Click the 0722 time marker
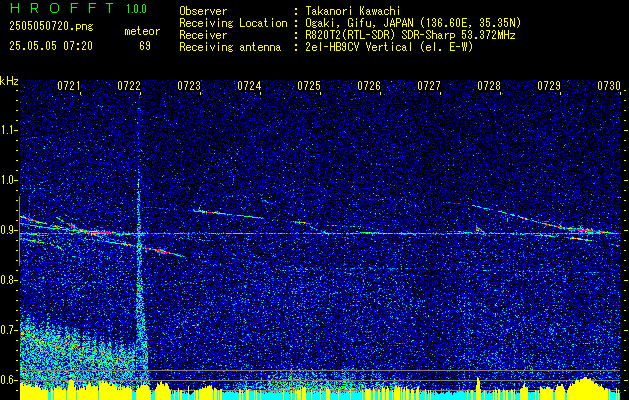 click(x=129, y=86)
